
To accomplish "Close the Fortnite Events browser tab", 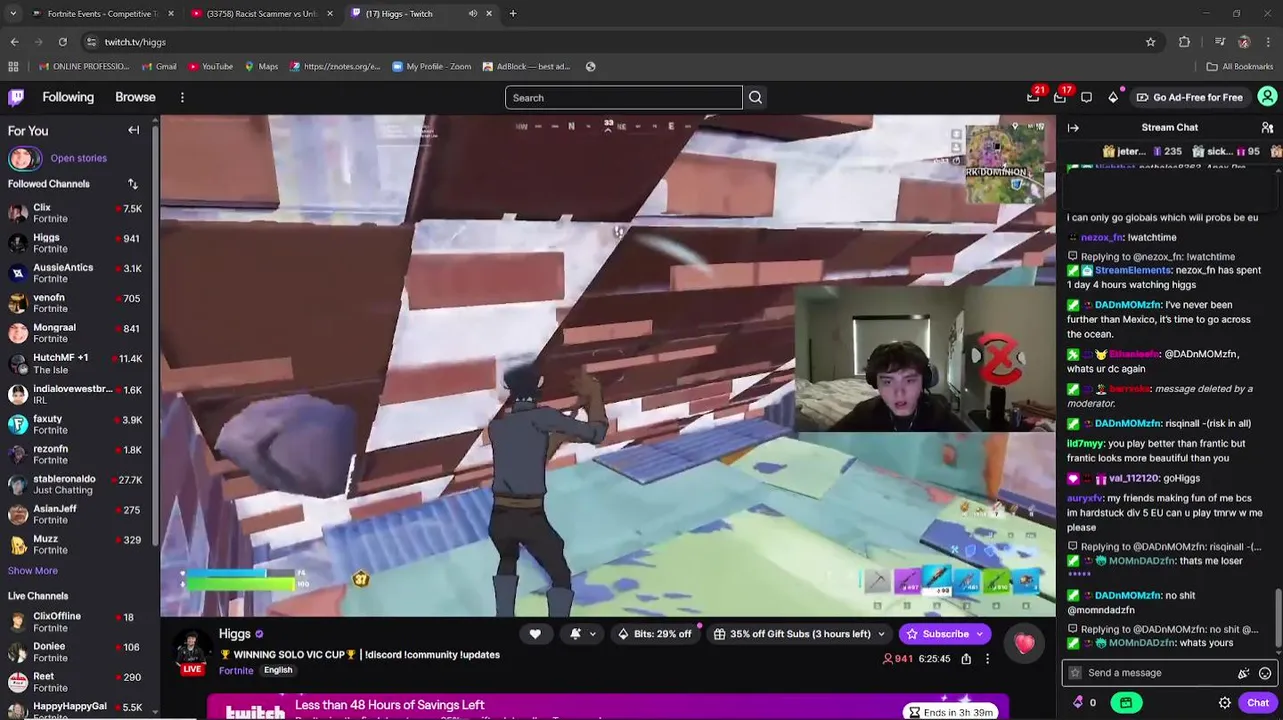I will click(x=171, y=14).
